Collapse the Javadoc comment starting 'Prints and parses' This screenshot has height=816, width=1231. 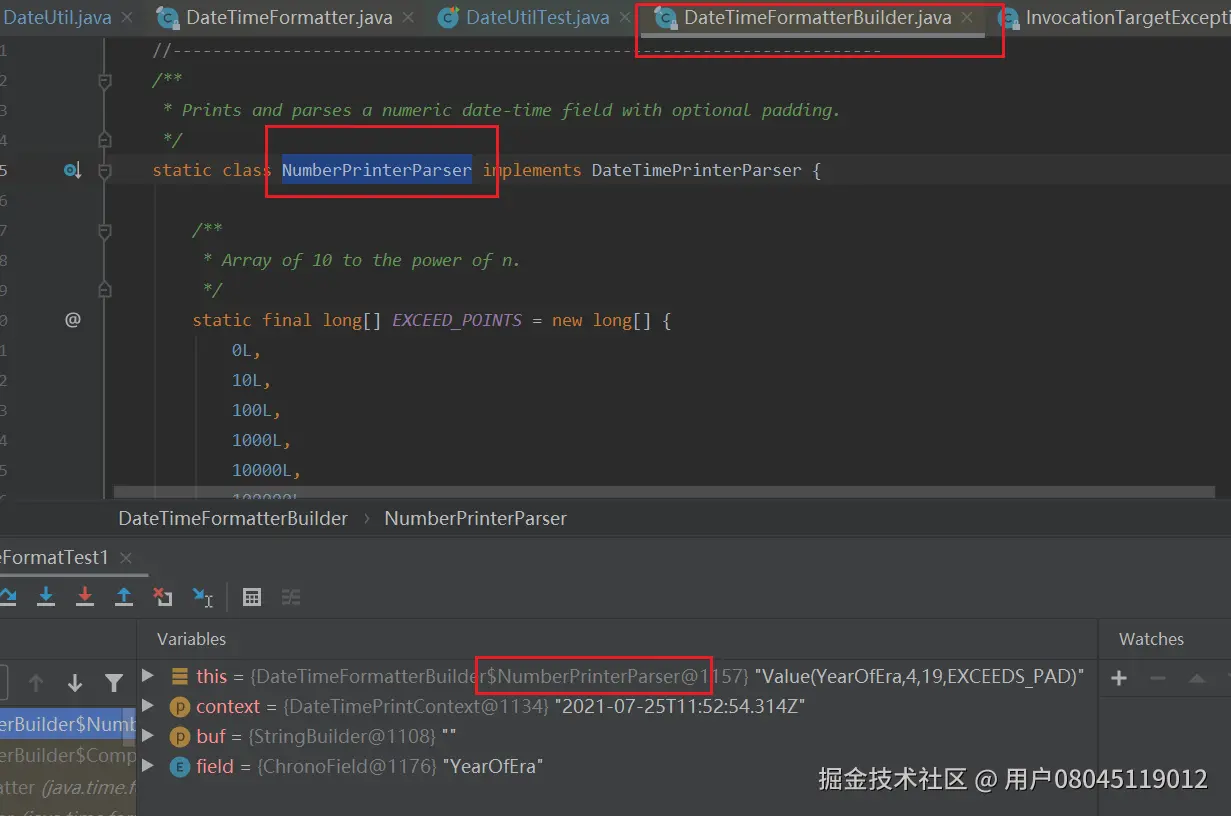click(x=105, y=81)
